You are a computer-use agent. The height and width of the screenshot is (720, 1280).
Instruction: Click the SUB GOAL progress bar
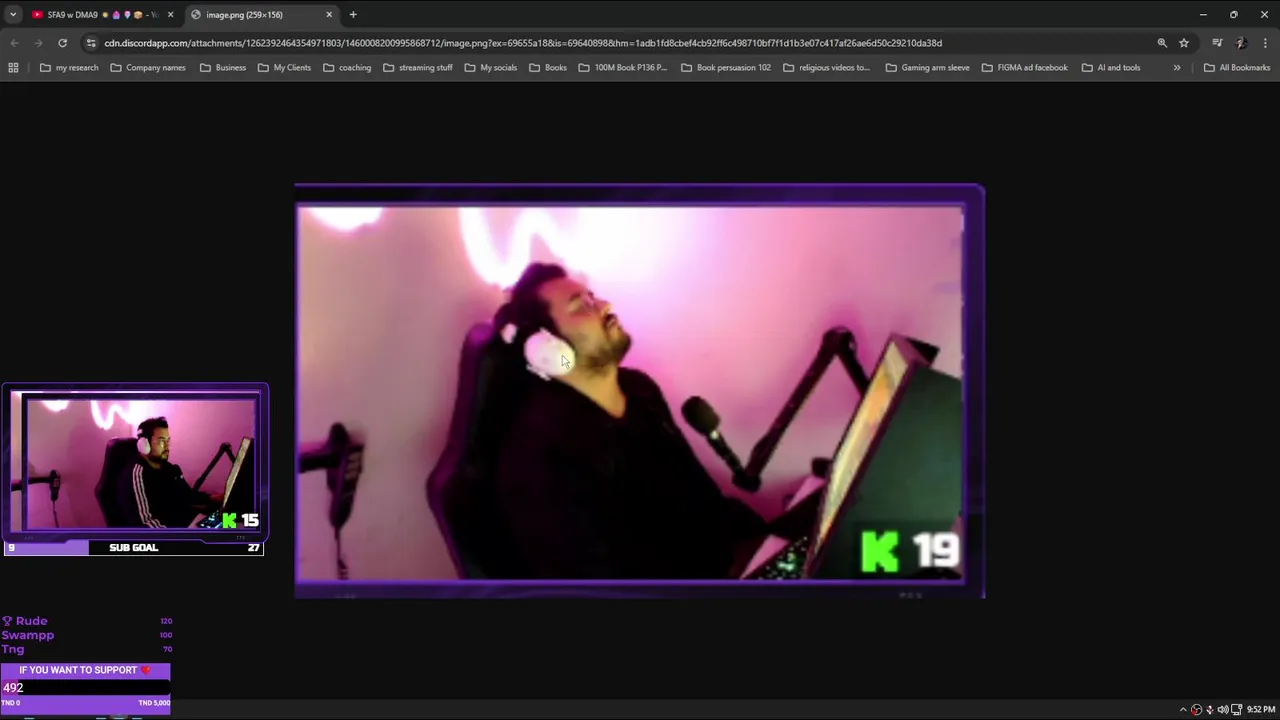134,548
